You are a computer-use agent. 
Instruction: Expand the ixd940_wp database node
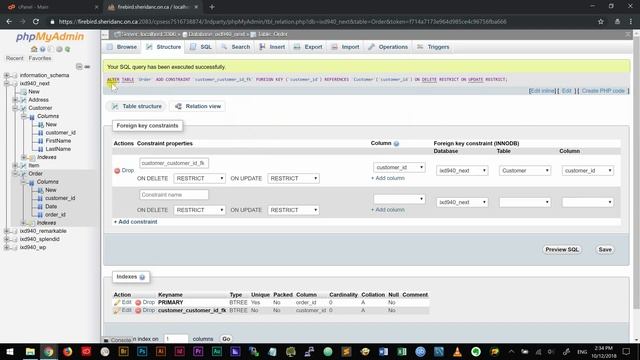(x=7, y=247)
